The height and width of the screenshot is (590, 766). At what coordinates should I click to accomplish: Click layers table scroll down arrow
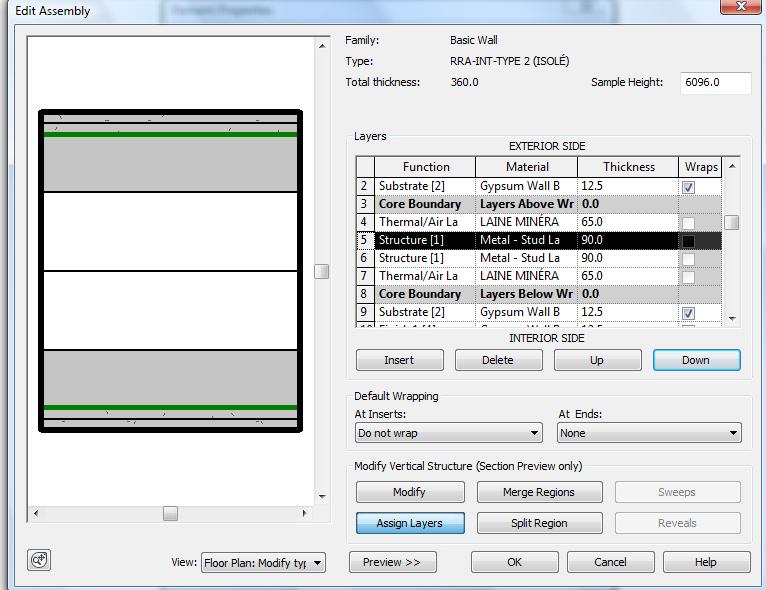point(732,318)
